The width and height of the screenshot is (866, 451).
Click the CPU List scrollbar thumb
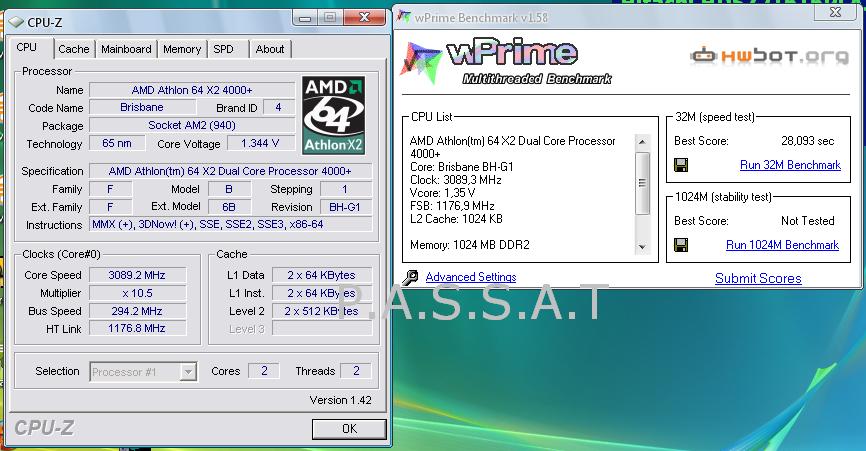[642, 183]
